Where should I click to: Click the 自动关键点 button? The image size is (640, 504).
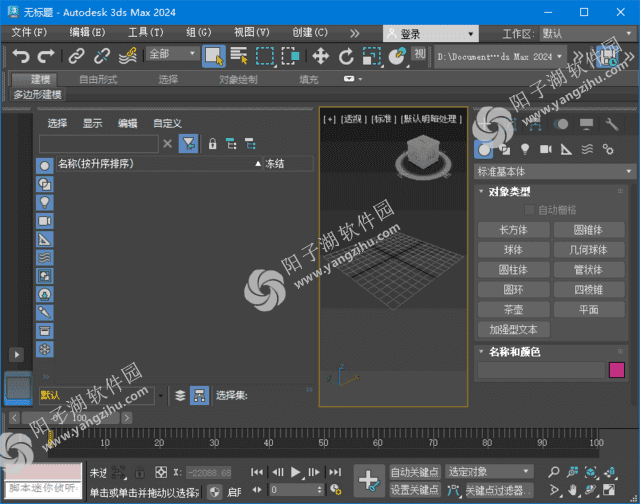click(x=414, y=472)
